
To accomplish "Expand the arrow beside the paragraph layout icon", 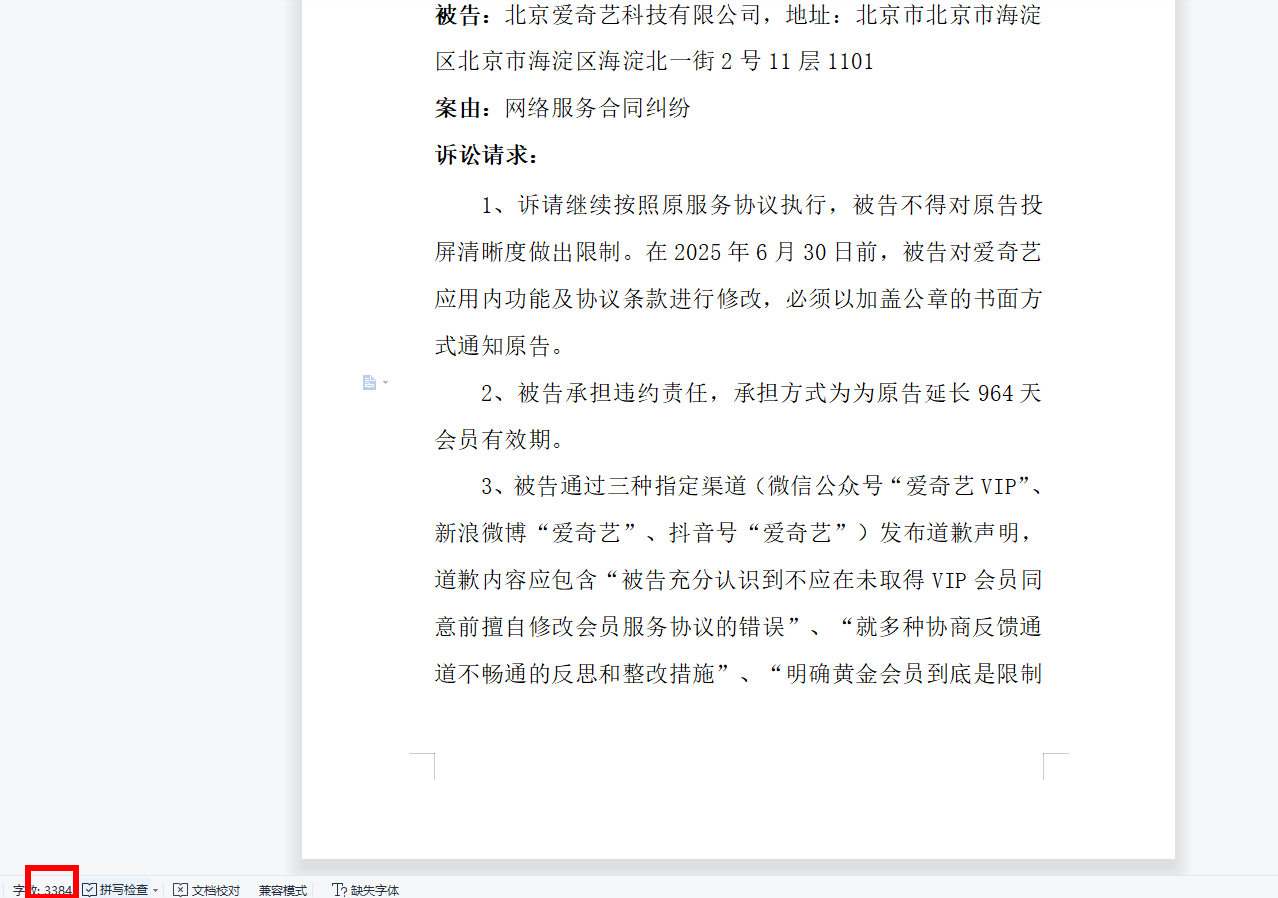I will (385, 382).
